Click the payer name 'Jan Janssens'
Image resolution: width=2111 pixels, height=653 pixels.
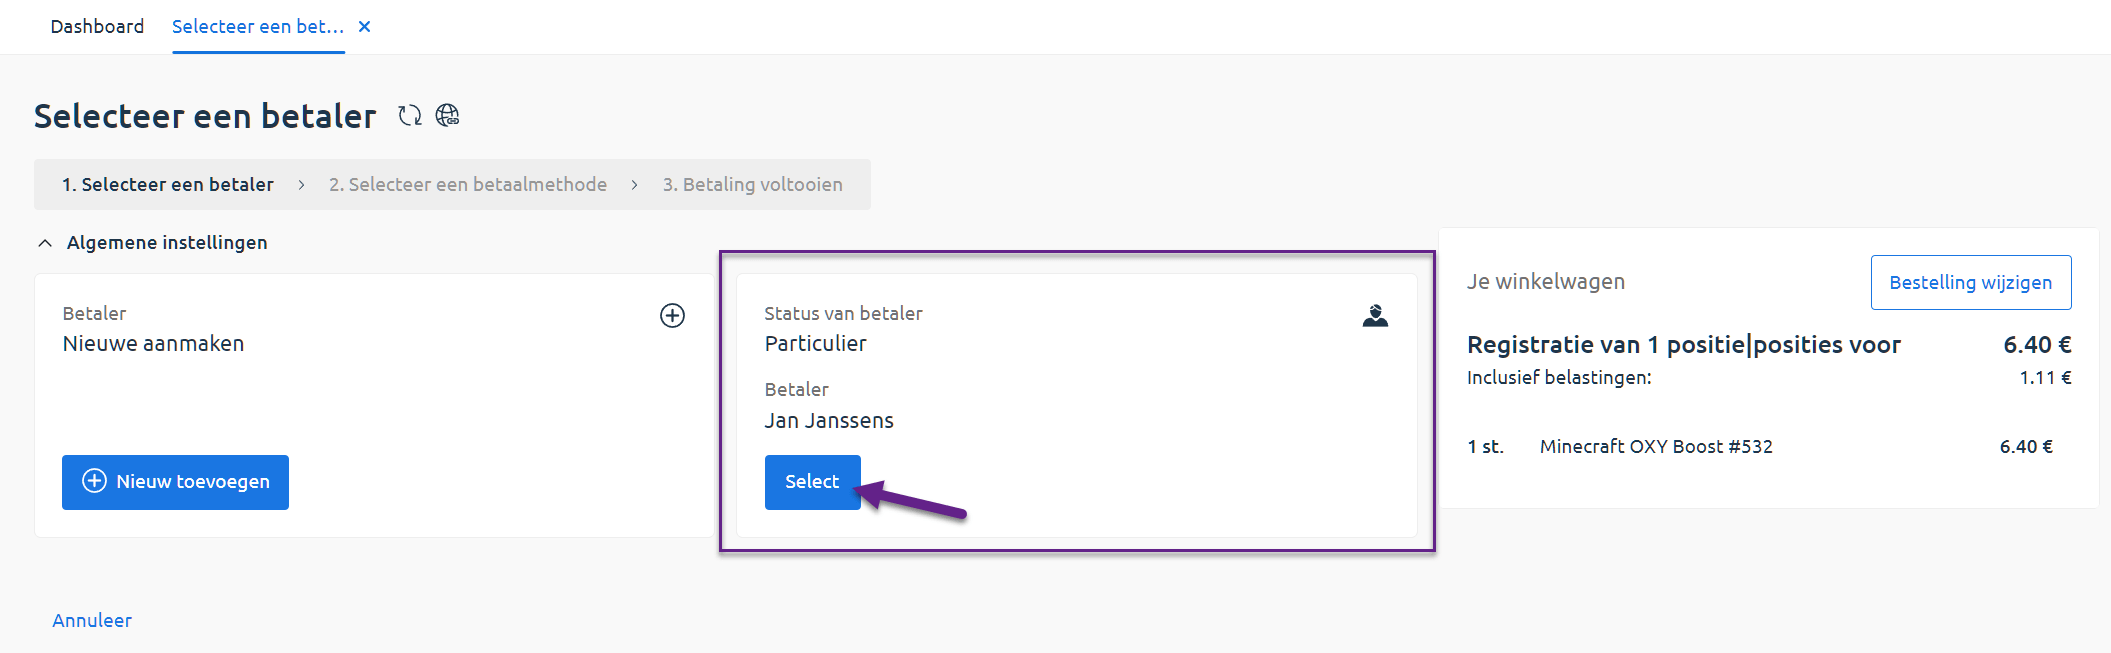[829, 421]
